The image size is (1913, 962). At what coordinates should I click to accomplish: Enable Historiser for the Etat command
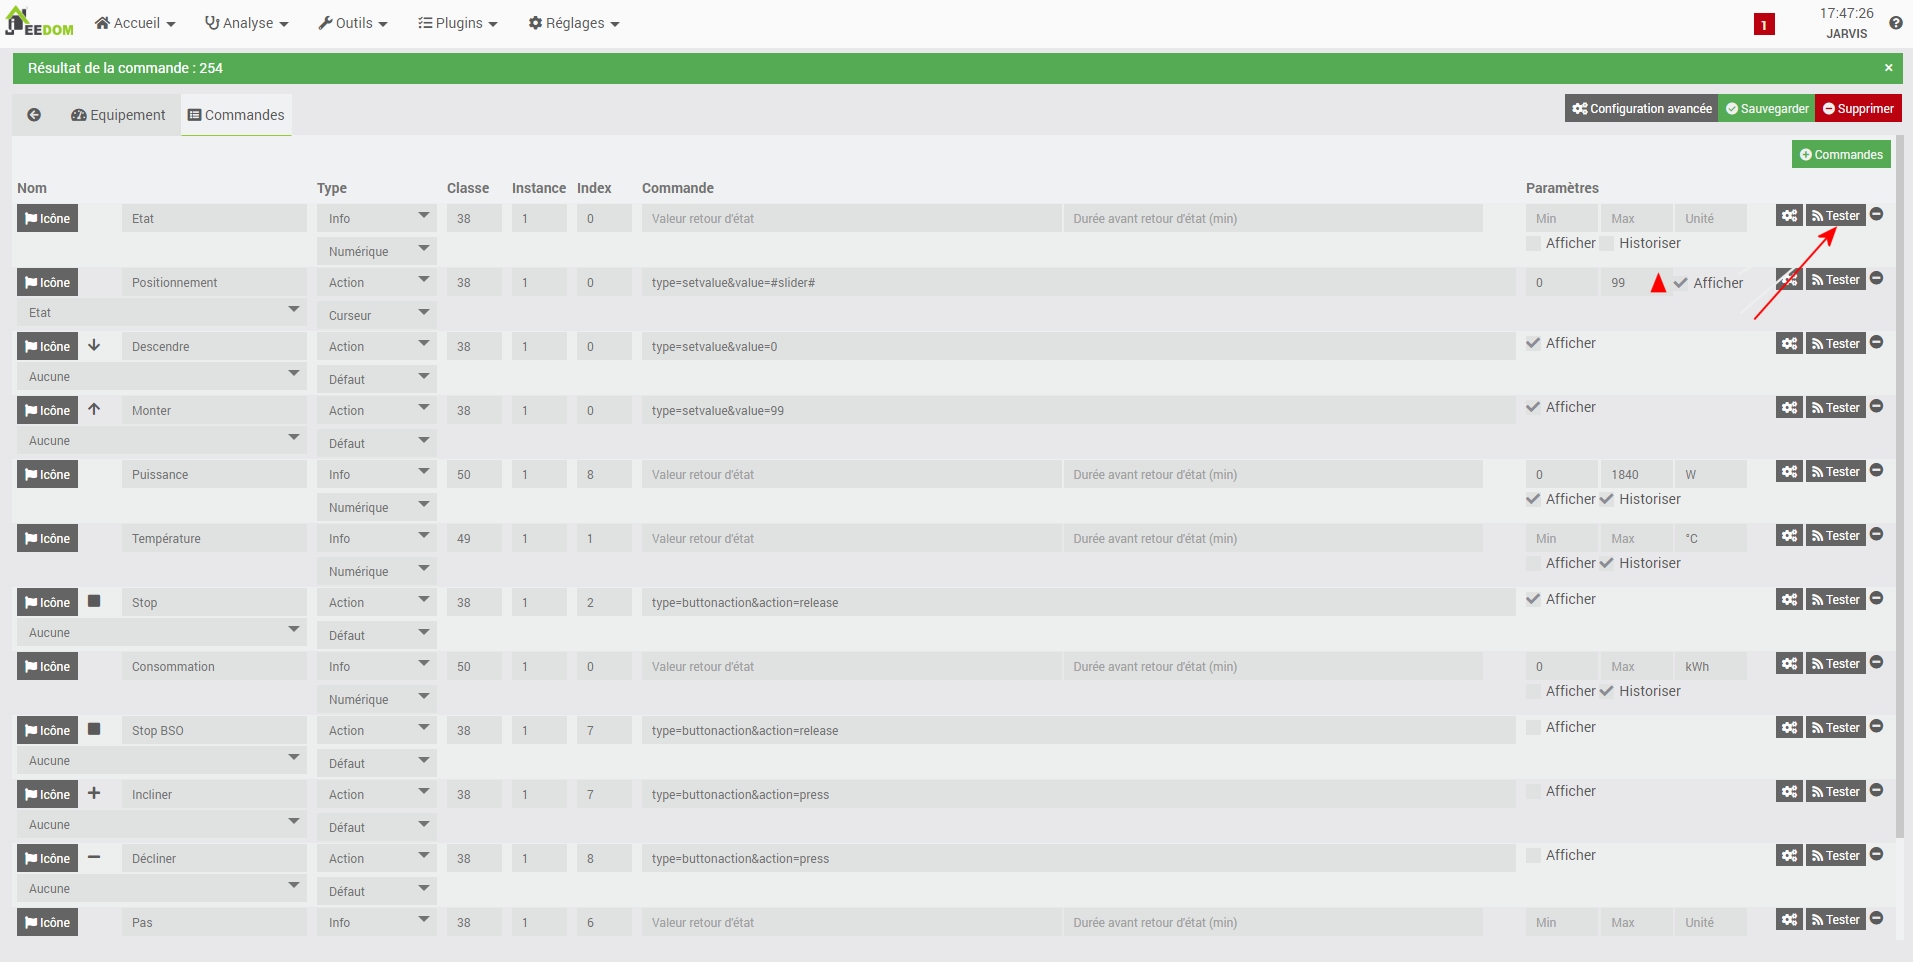point(1606,243)
